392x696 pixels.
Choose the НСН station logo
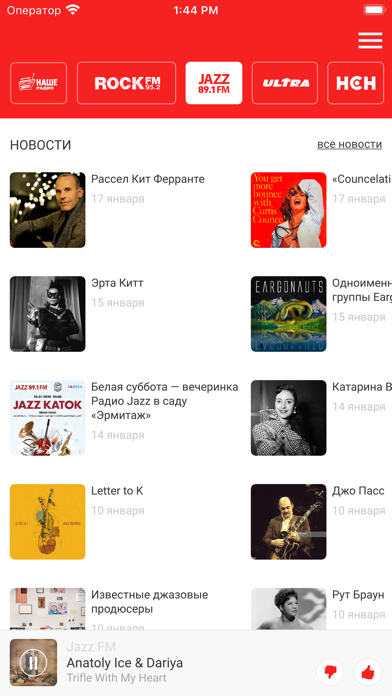coord(356,83)
